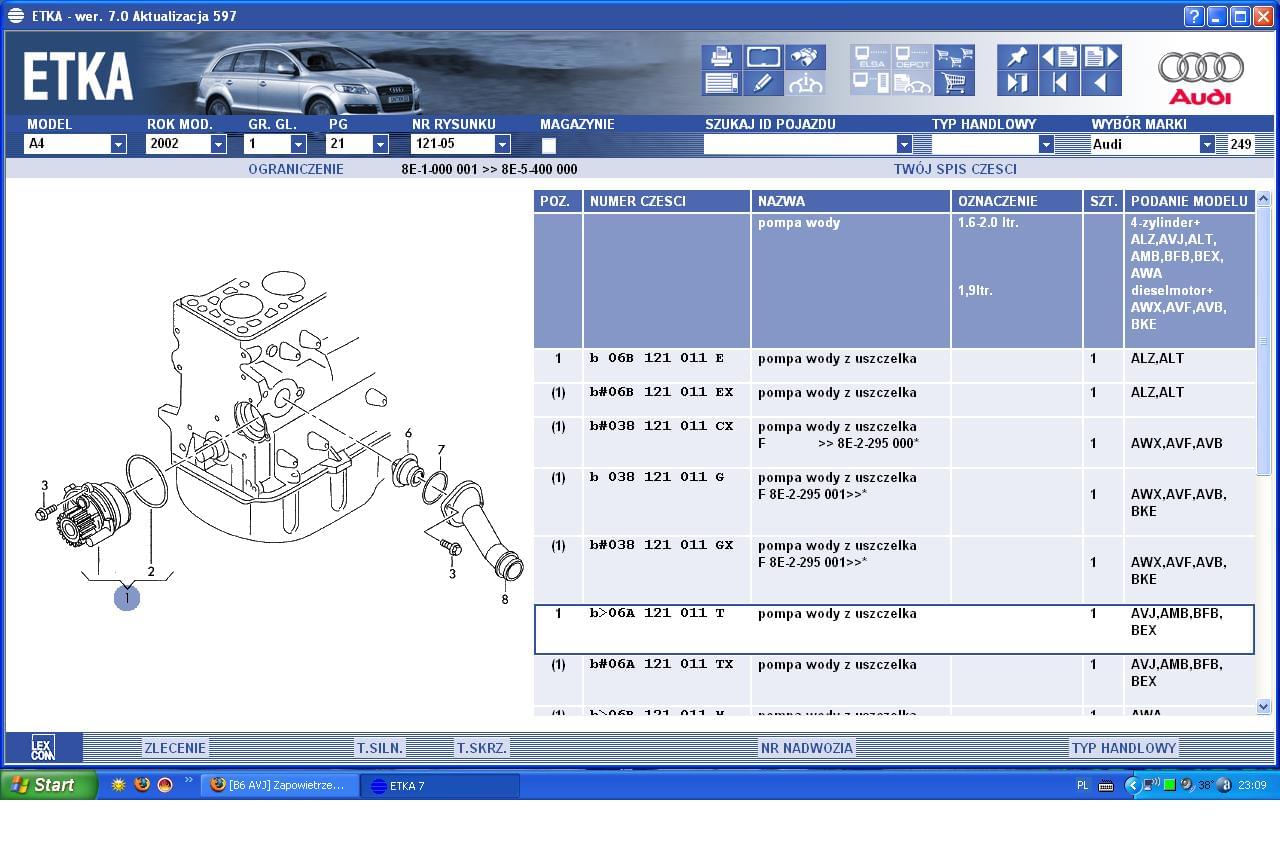1280x862 pixels.
Task: Click the printer icon in toolbar
Action: 721,57
